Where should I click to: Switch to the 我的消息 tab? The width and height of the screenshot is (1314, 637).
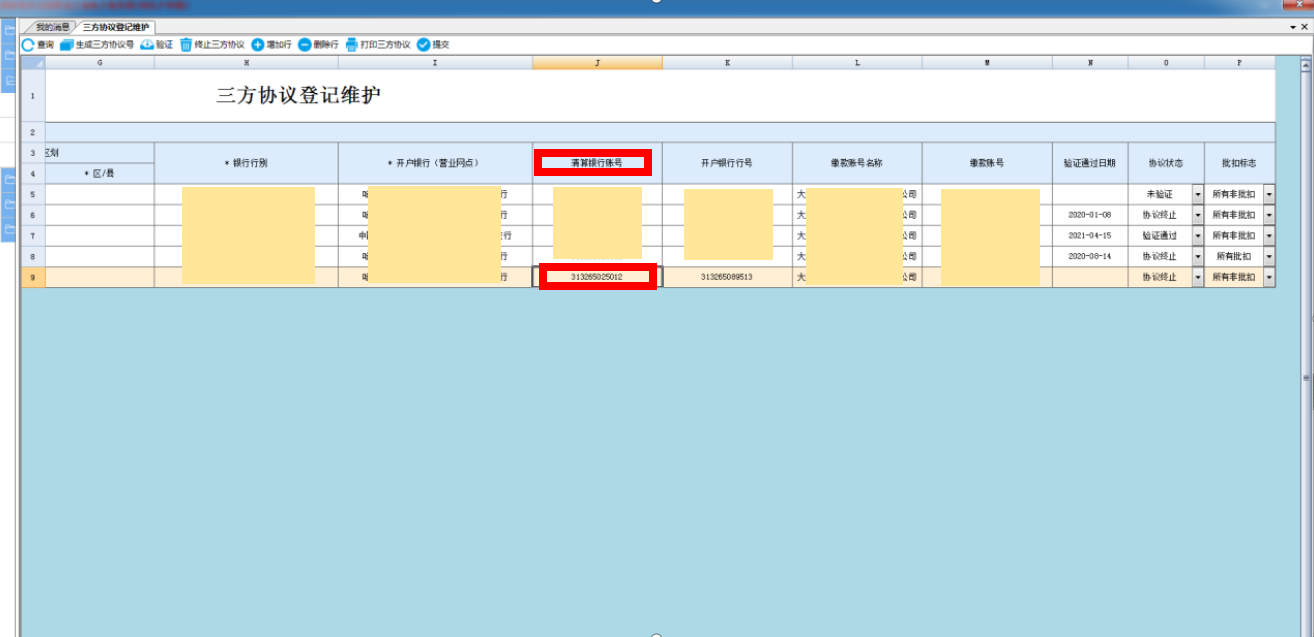[52, 26]
